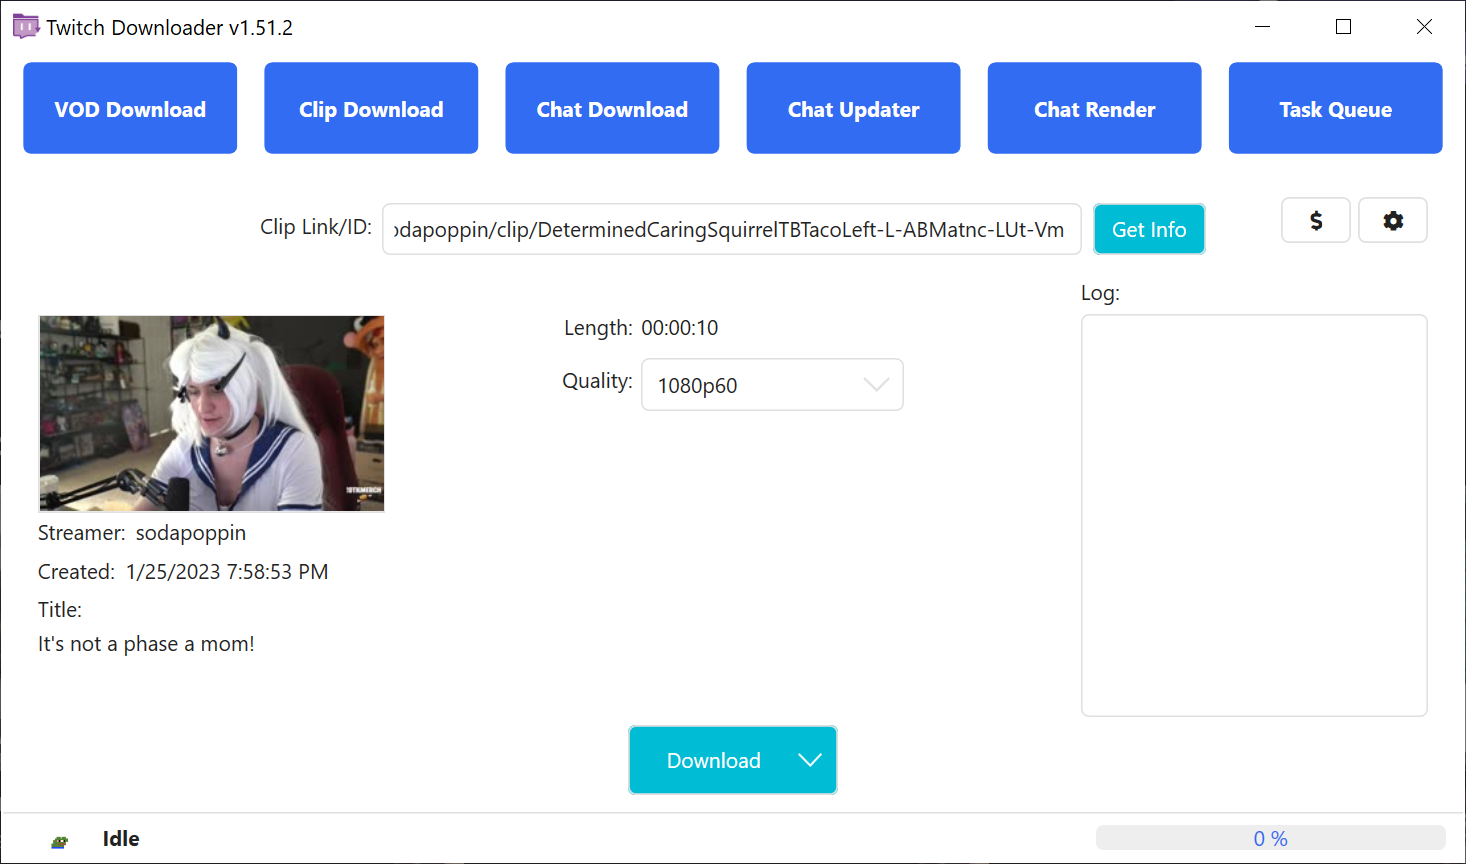Image resolution: width=1466 pixels, height=864 pixels.
Task: Maximize the Twitch Downloader window
Action: (1344, 27)
